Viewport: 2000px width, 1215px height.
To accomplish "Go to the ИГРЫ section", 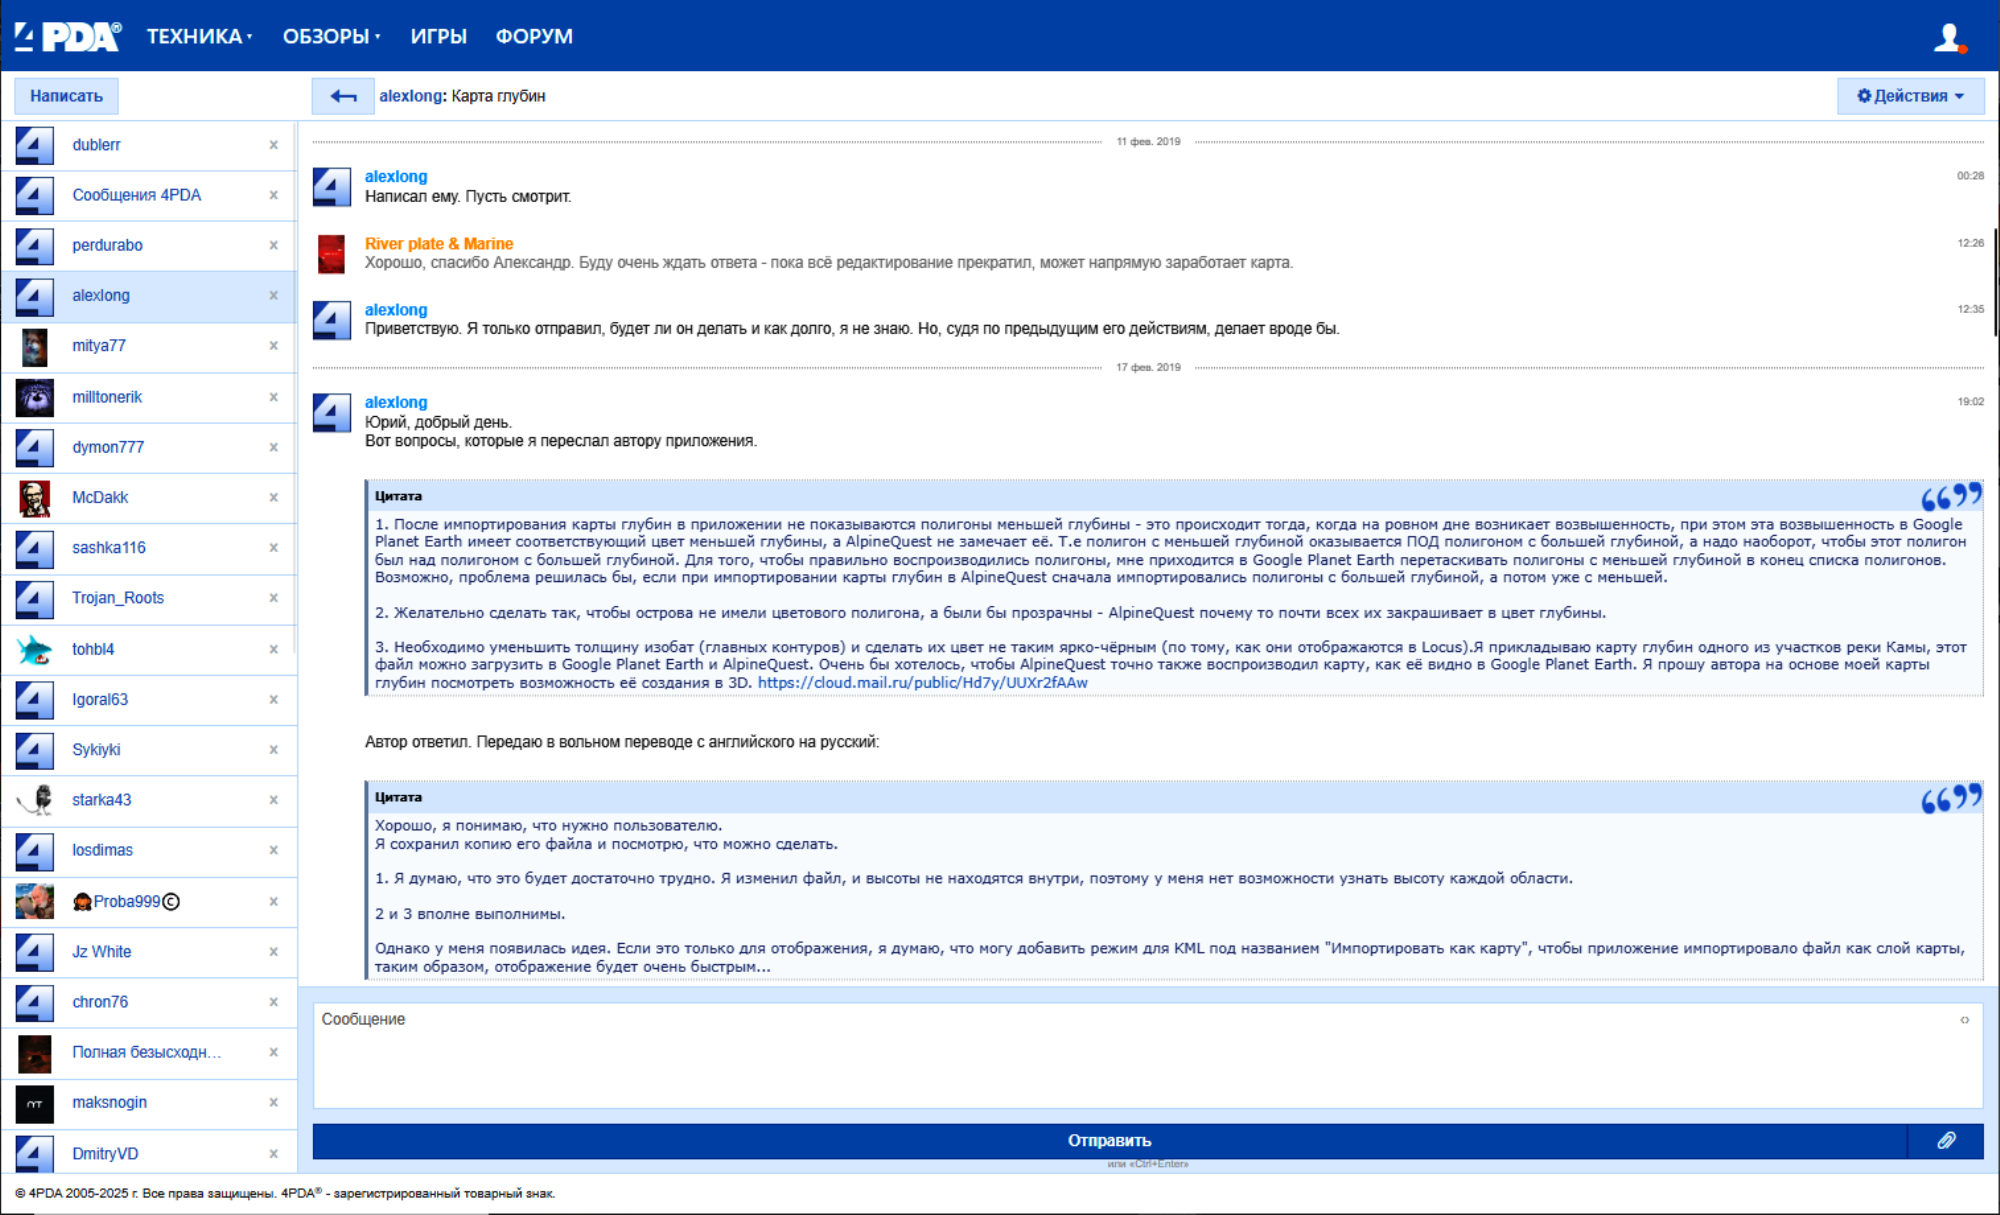I will 438,37.
